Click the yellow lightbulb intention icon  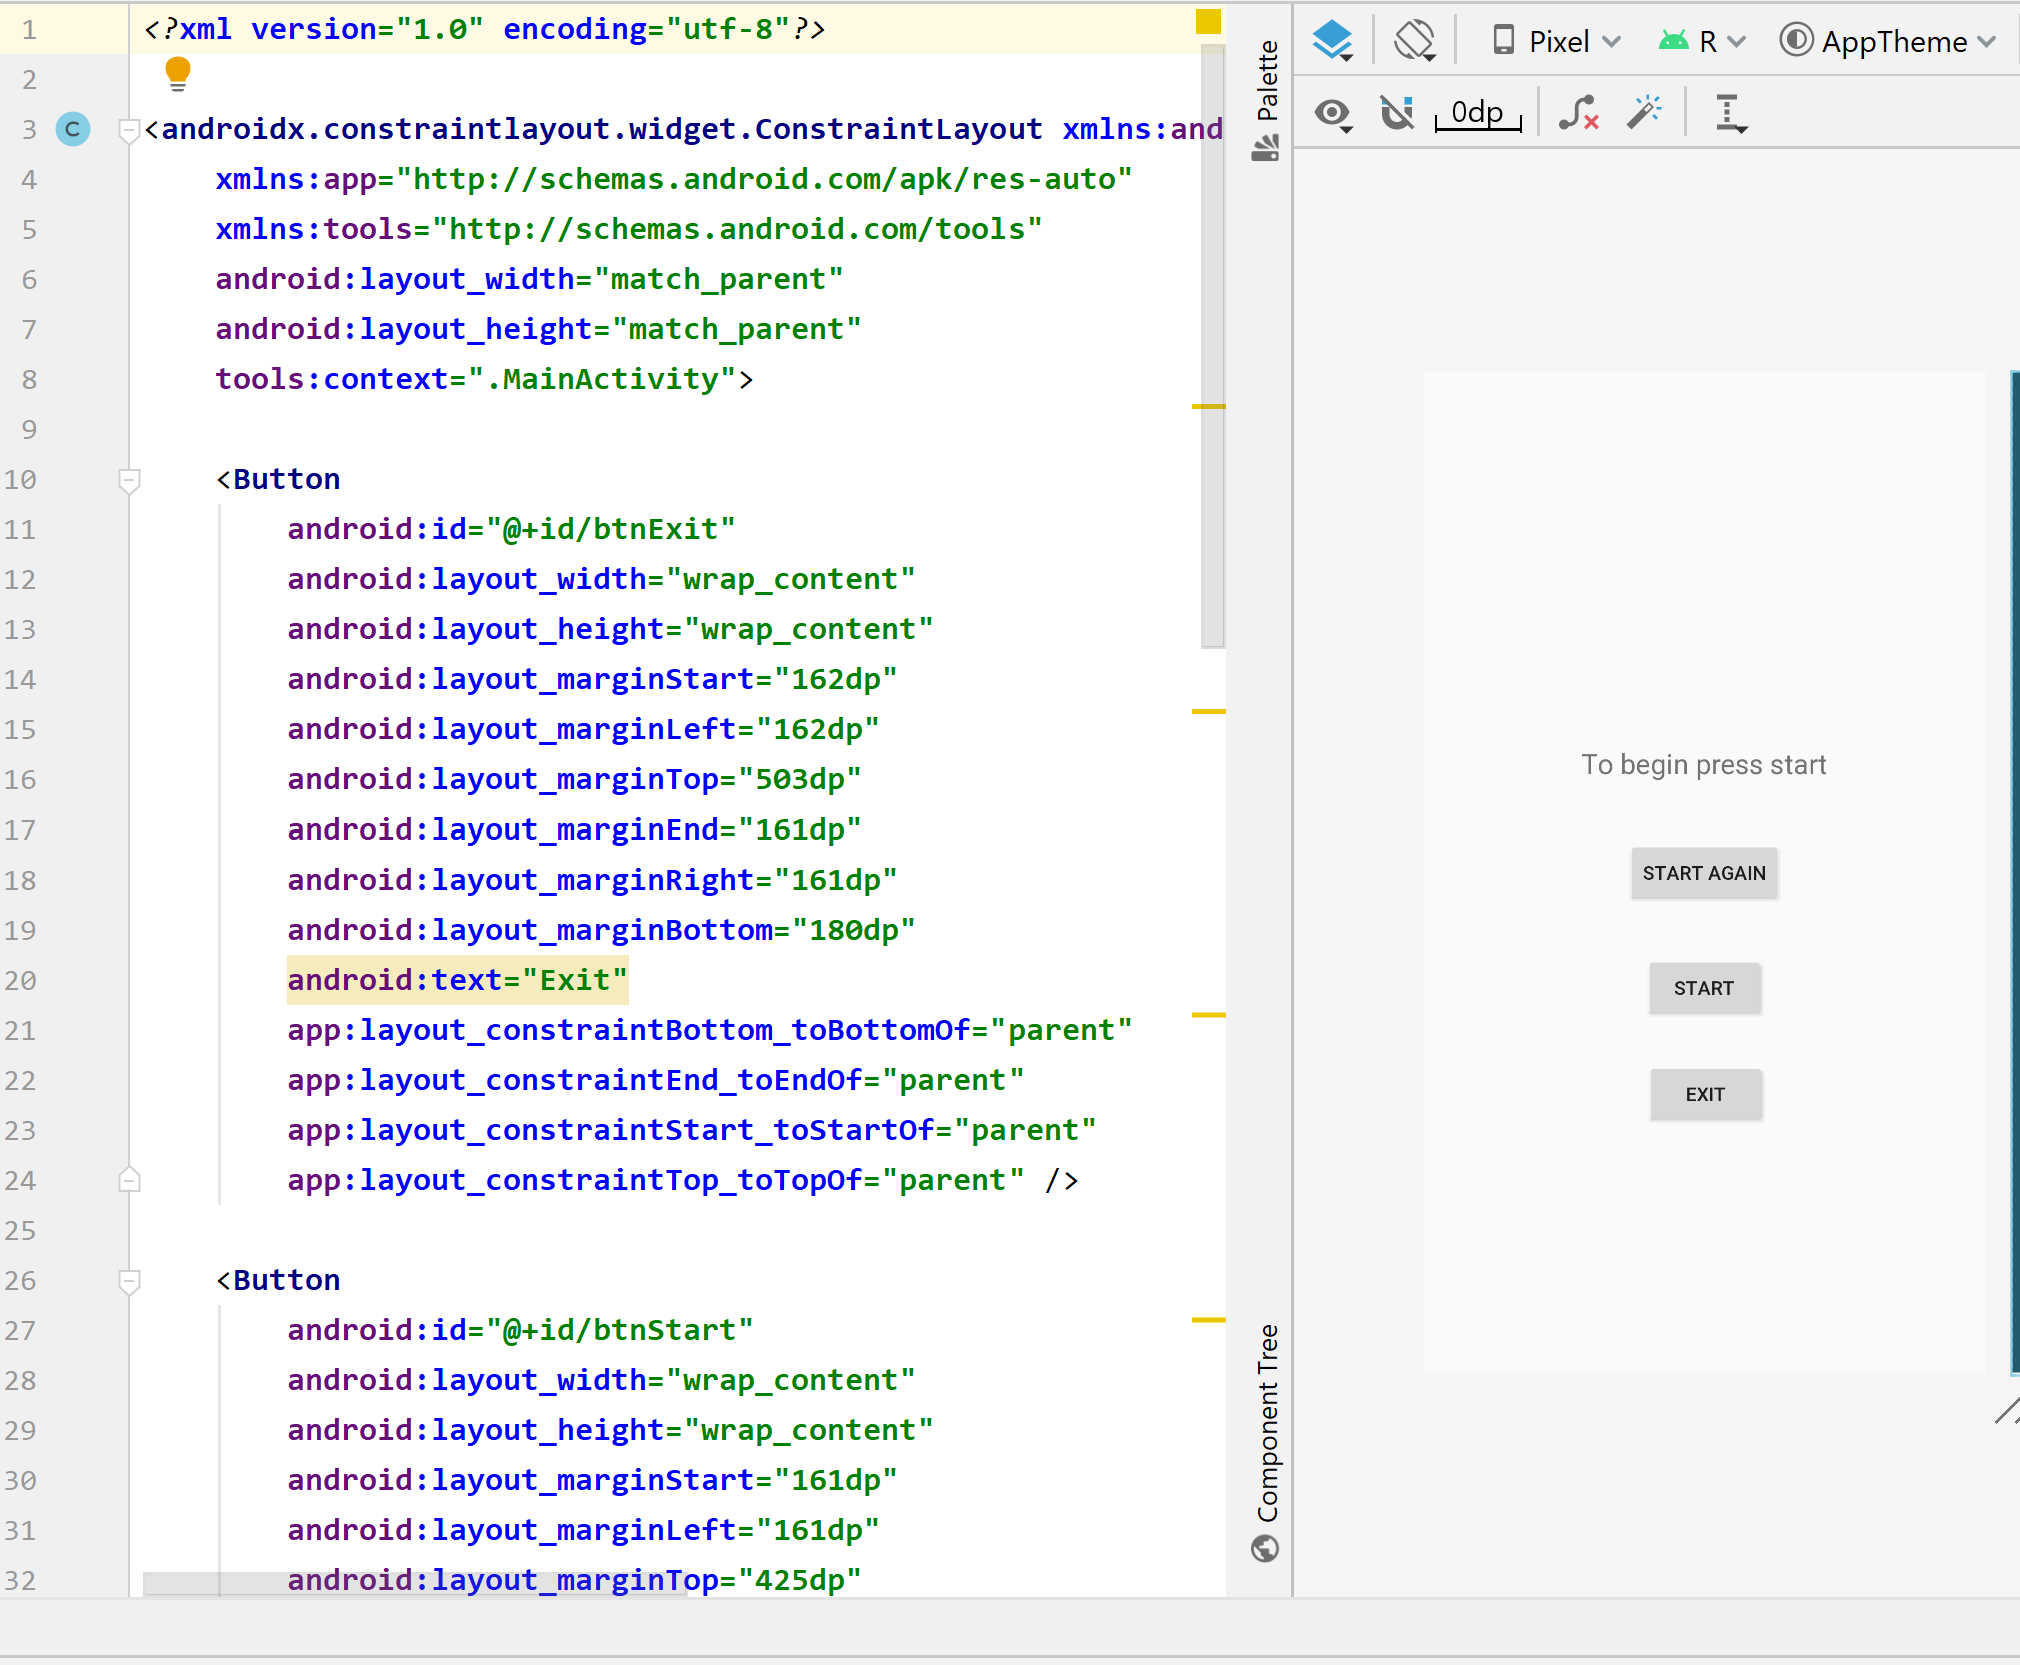point(178,73)
